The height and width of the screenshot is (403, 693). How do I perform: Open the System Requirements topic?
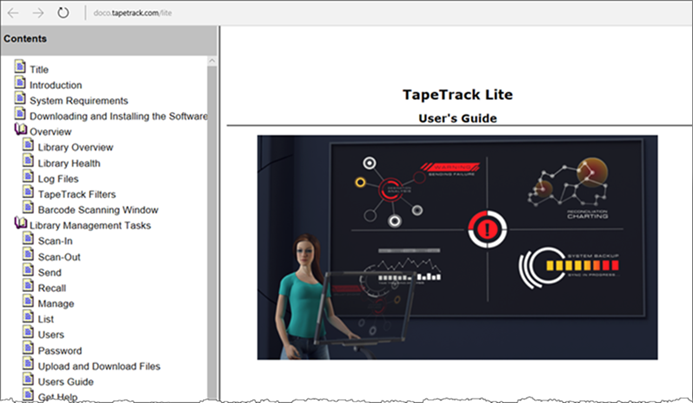click(79, 101)
